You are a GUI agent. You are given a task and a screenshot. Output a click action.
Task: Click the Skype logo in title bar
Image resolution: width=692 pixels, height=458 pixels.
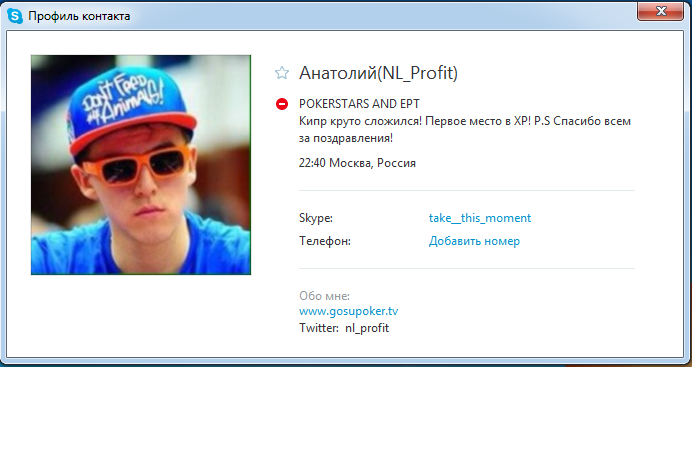[15, 16]
